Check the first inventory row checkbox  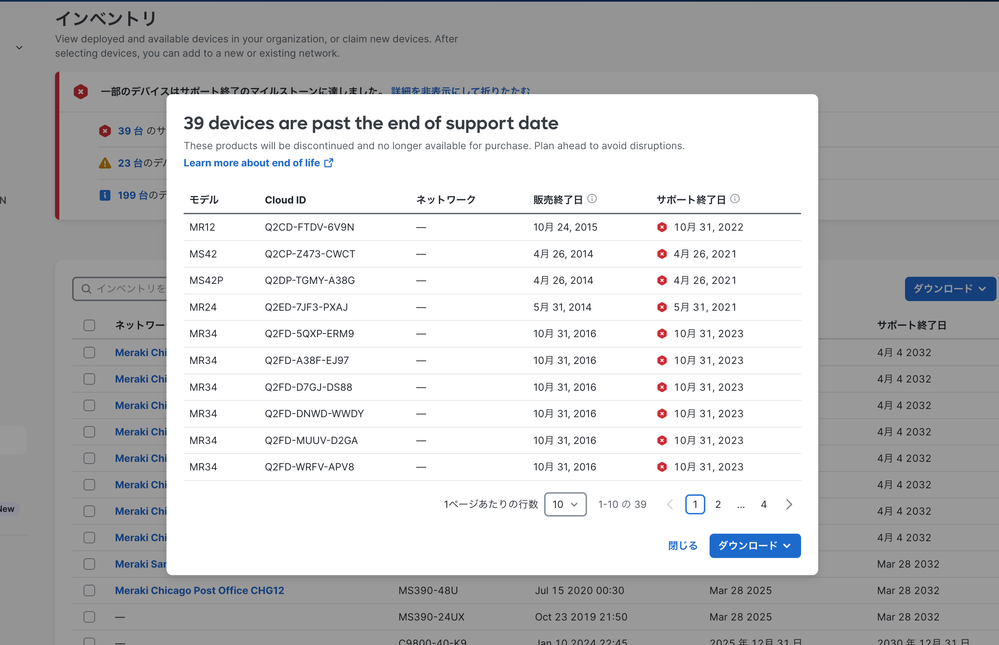[89, 352]
